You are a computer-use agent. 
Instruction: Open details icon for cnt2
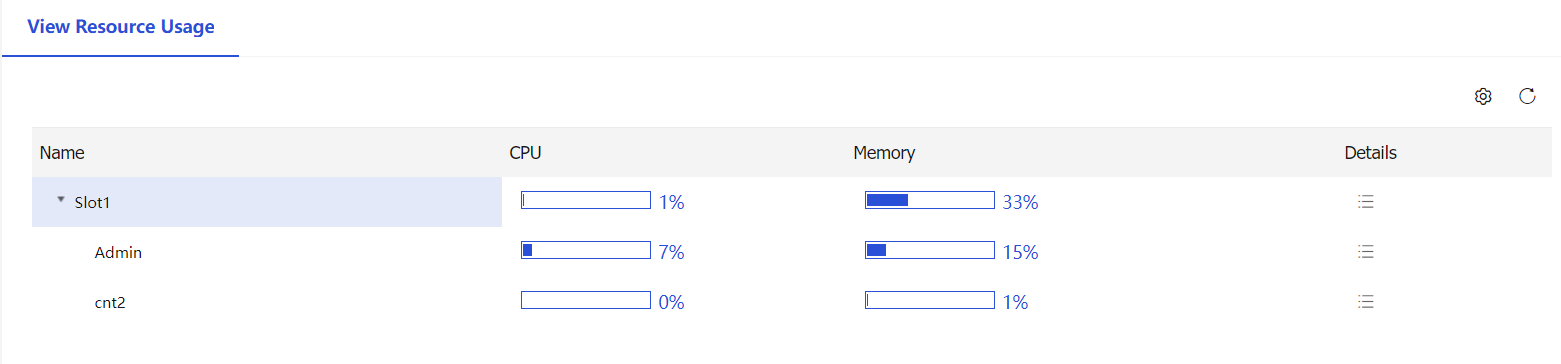click(x=1366, y=301)
